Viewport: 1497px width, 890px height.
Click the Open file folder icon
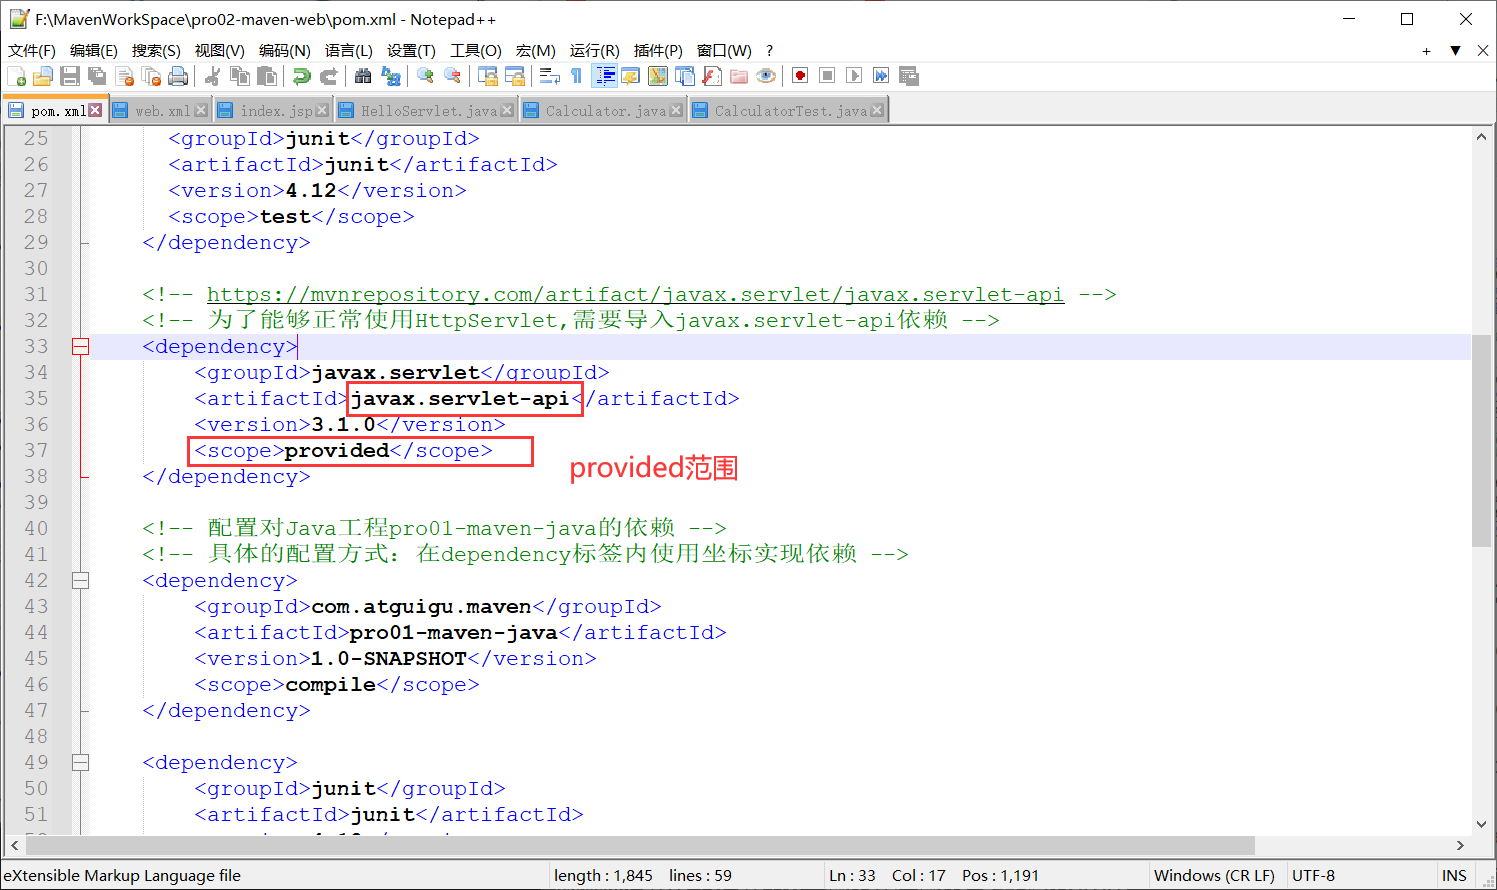43,76
